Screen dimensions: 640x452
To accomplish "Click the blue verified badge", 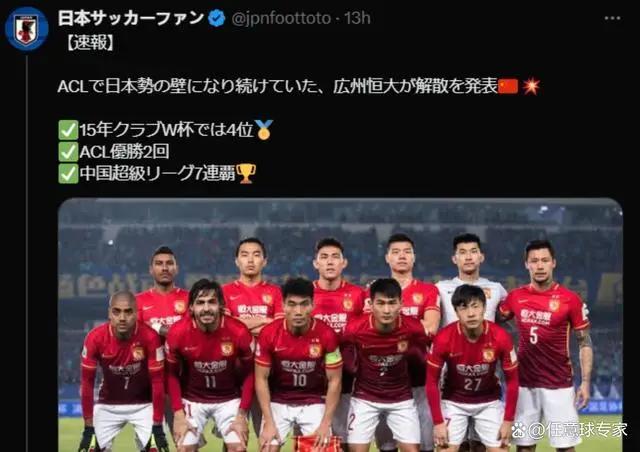I will (x=217, y=18).
